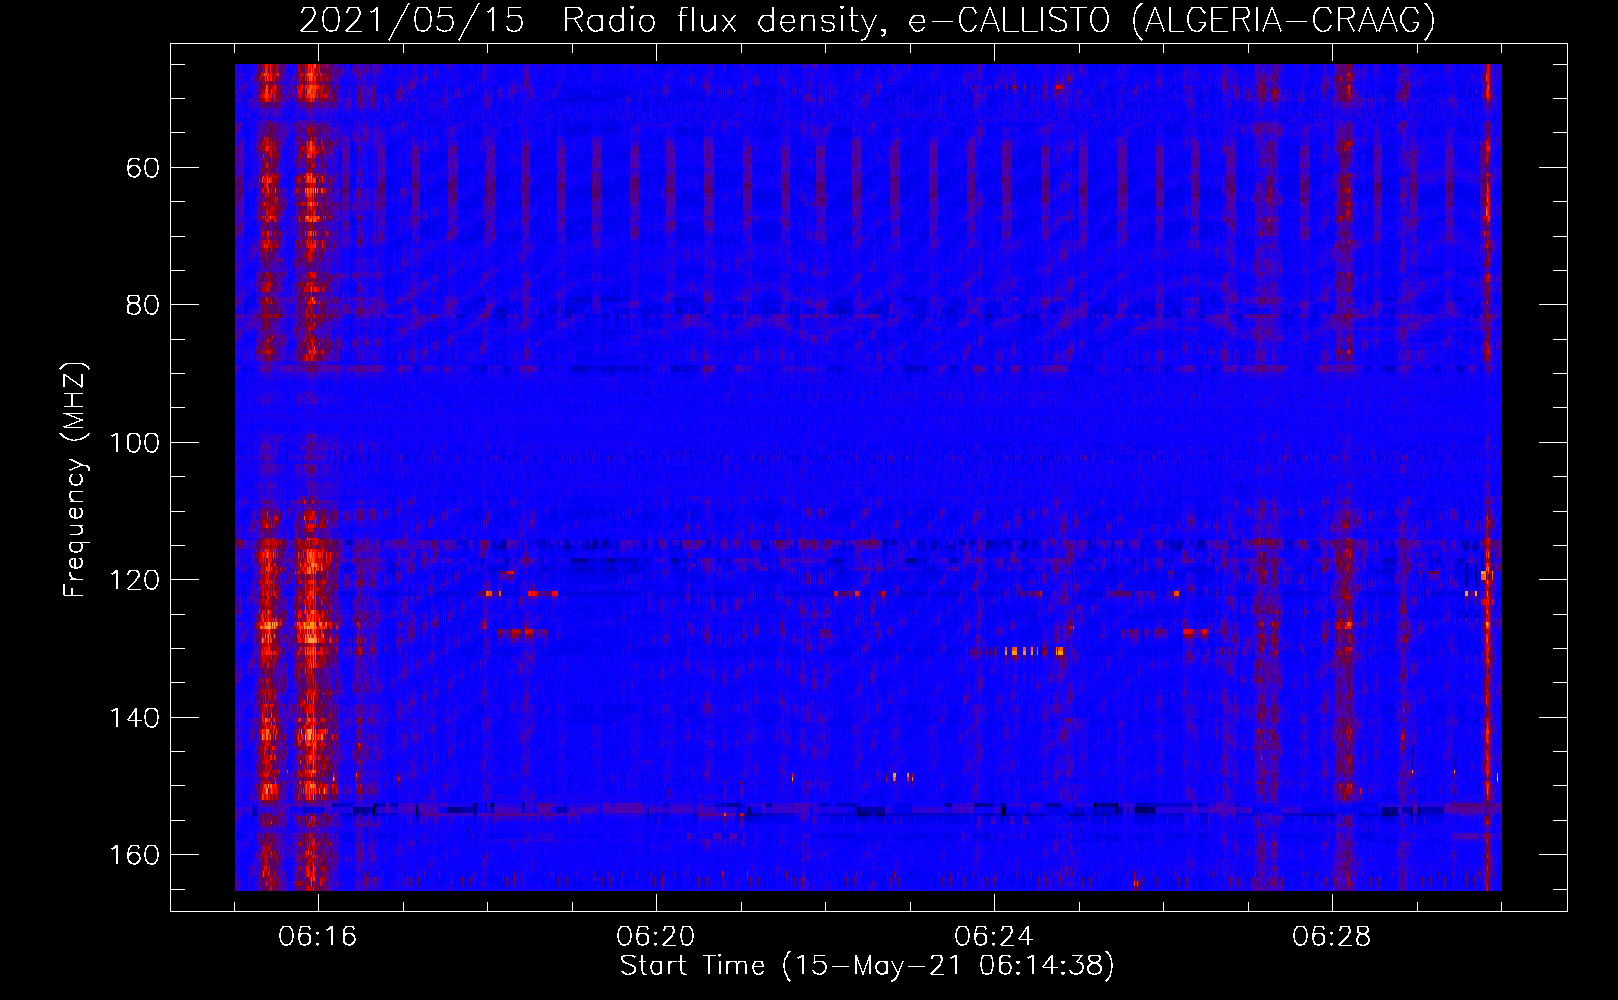Click the time tick label '06:28'
Viewport: 1618px width, 1000px height.
[x=1332, y=937]
